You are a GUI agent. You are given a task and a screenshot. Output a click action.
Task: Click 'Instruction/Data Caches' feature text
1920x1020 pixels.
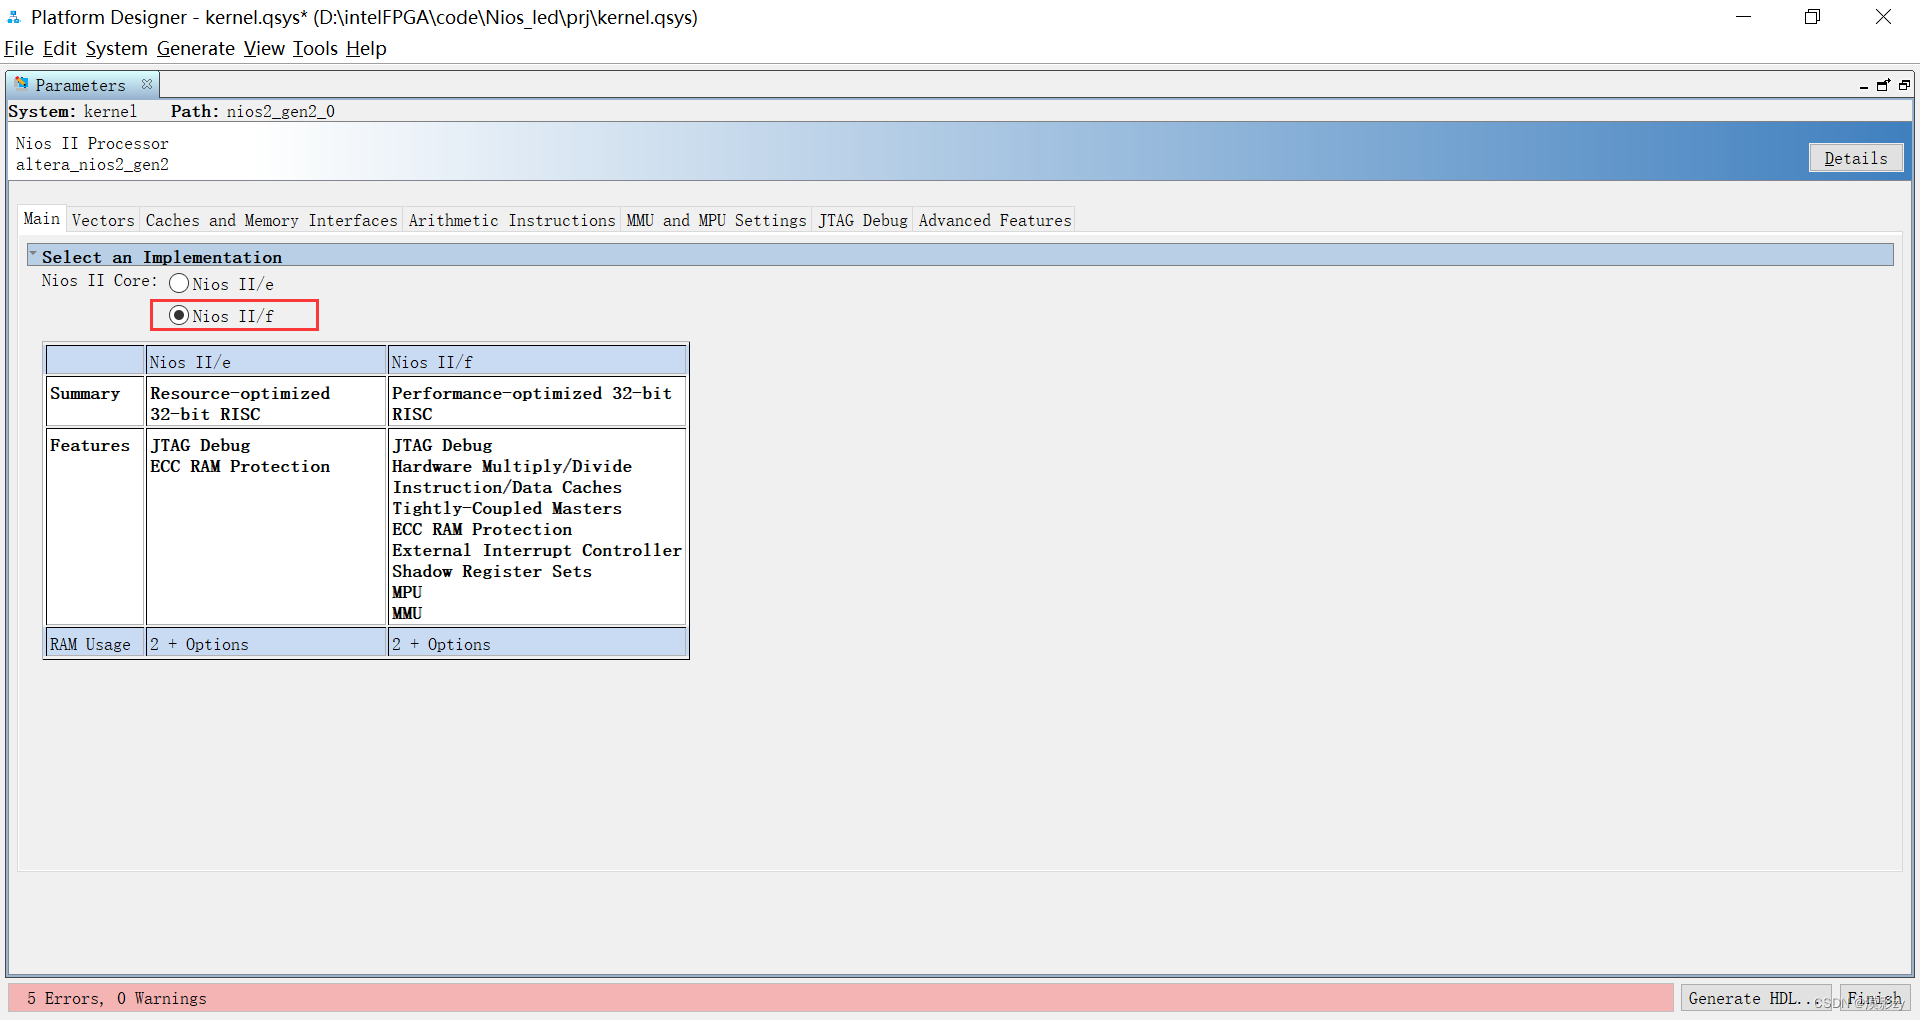click(x=507, y=488)
